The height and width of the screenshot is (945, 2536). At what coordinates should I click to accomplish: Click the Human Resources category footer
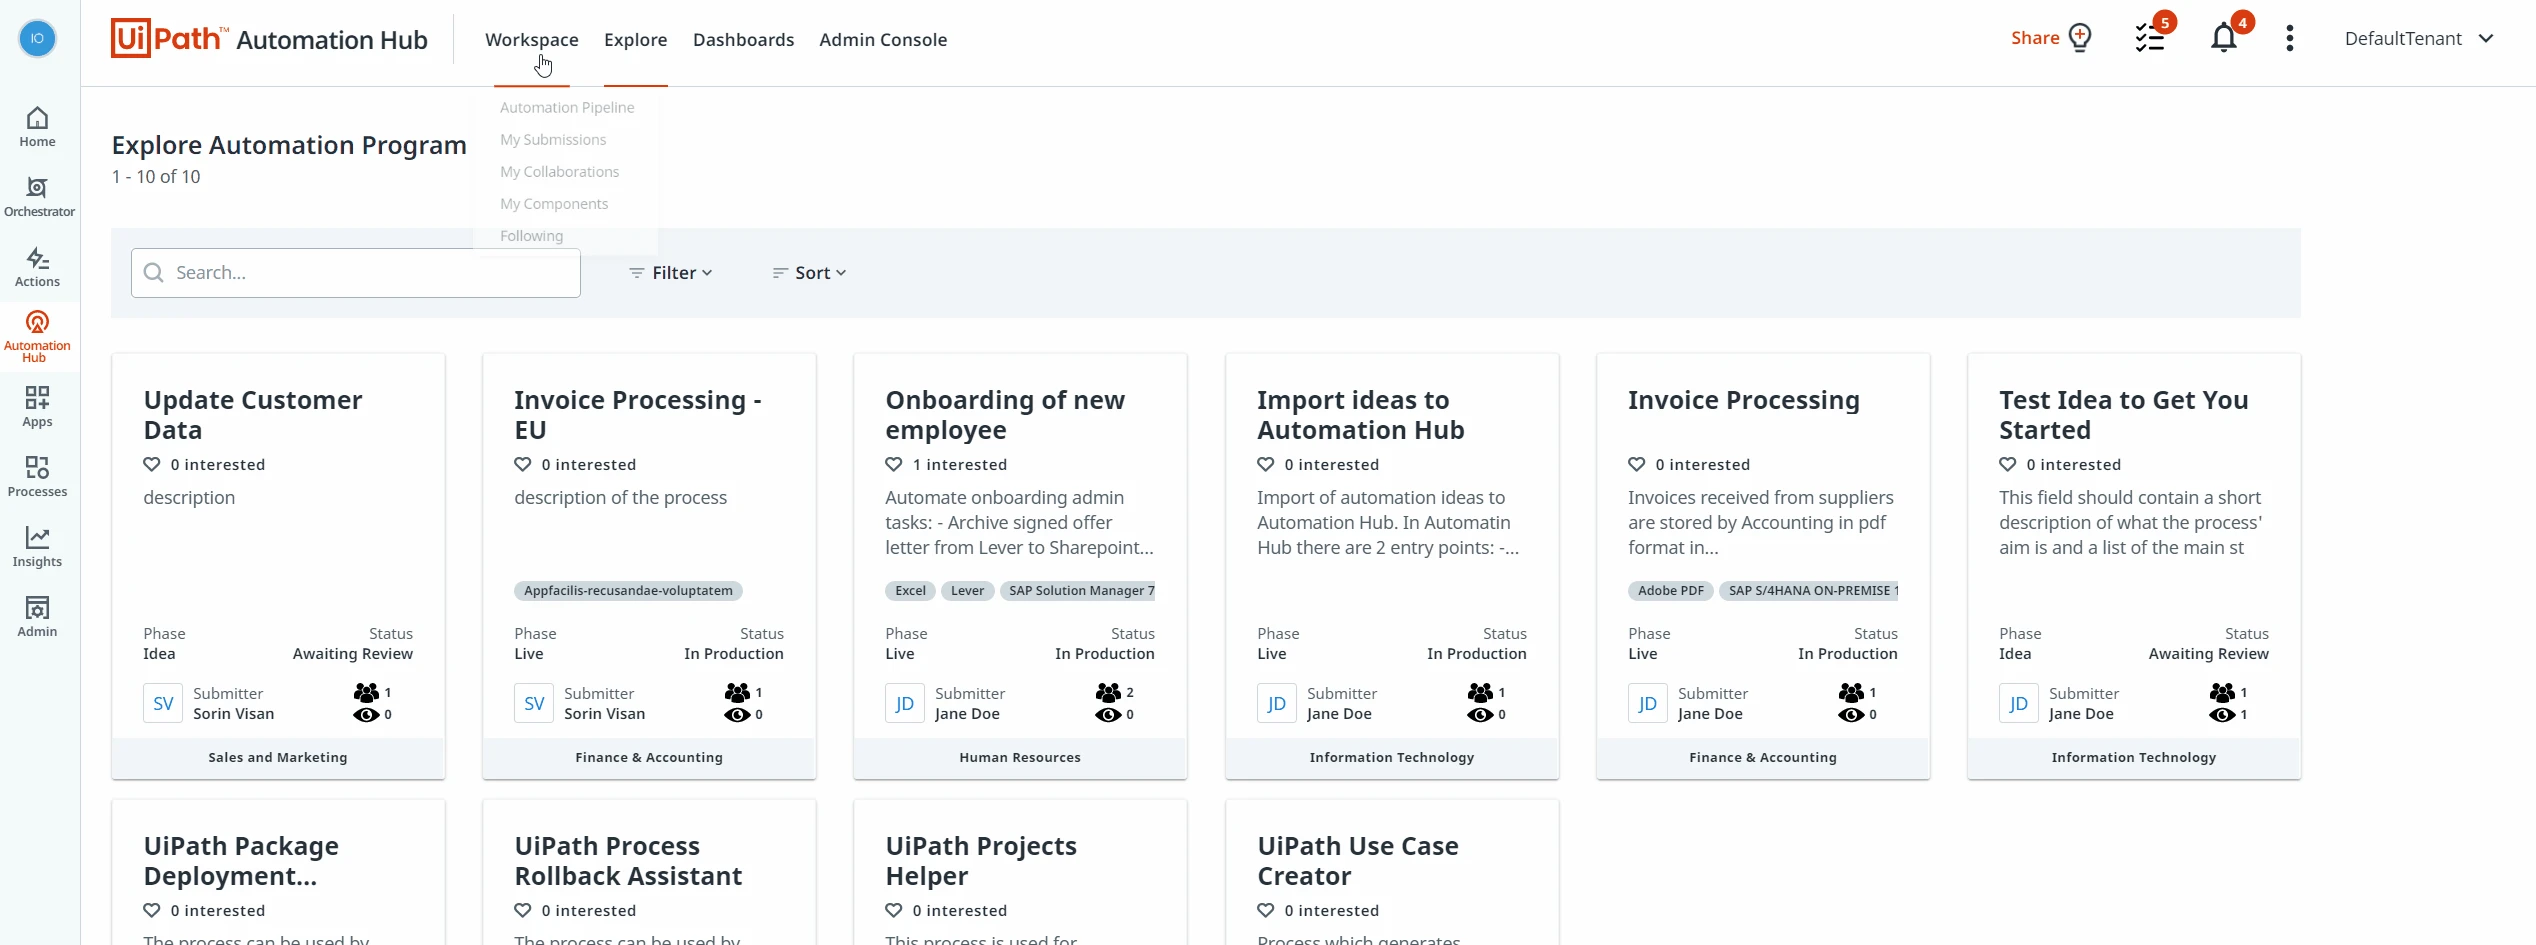pos(1020,758)
